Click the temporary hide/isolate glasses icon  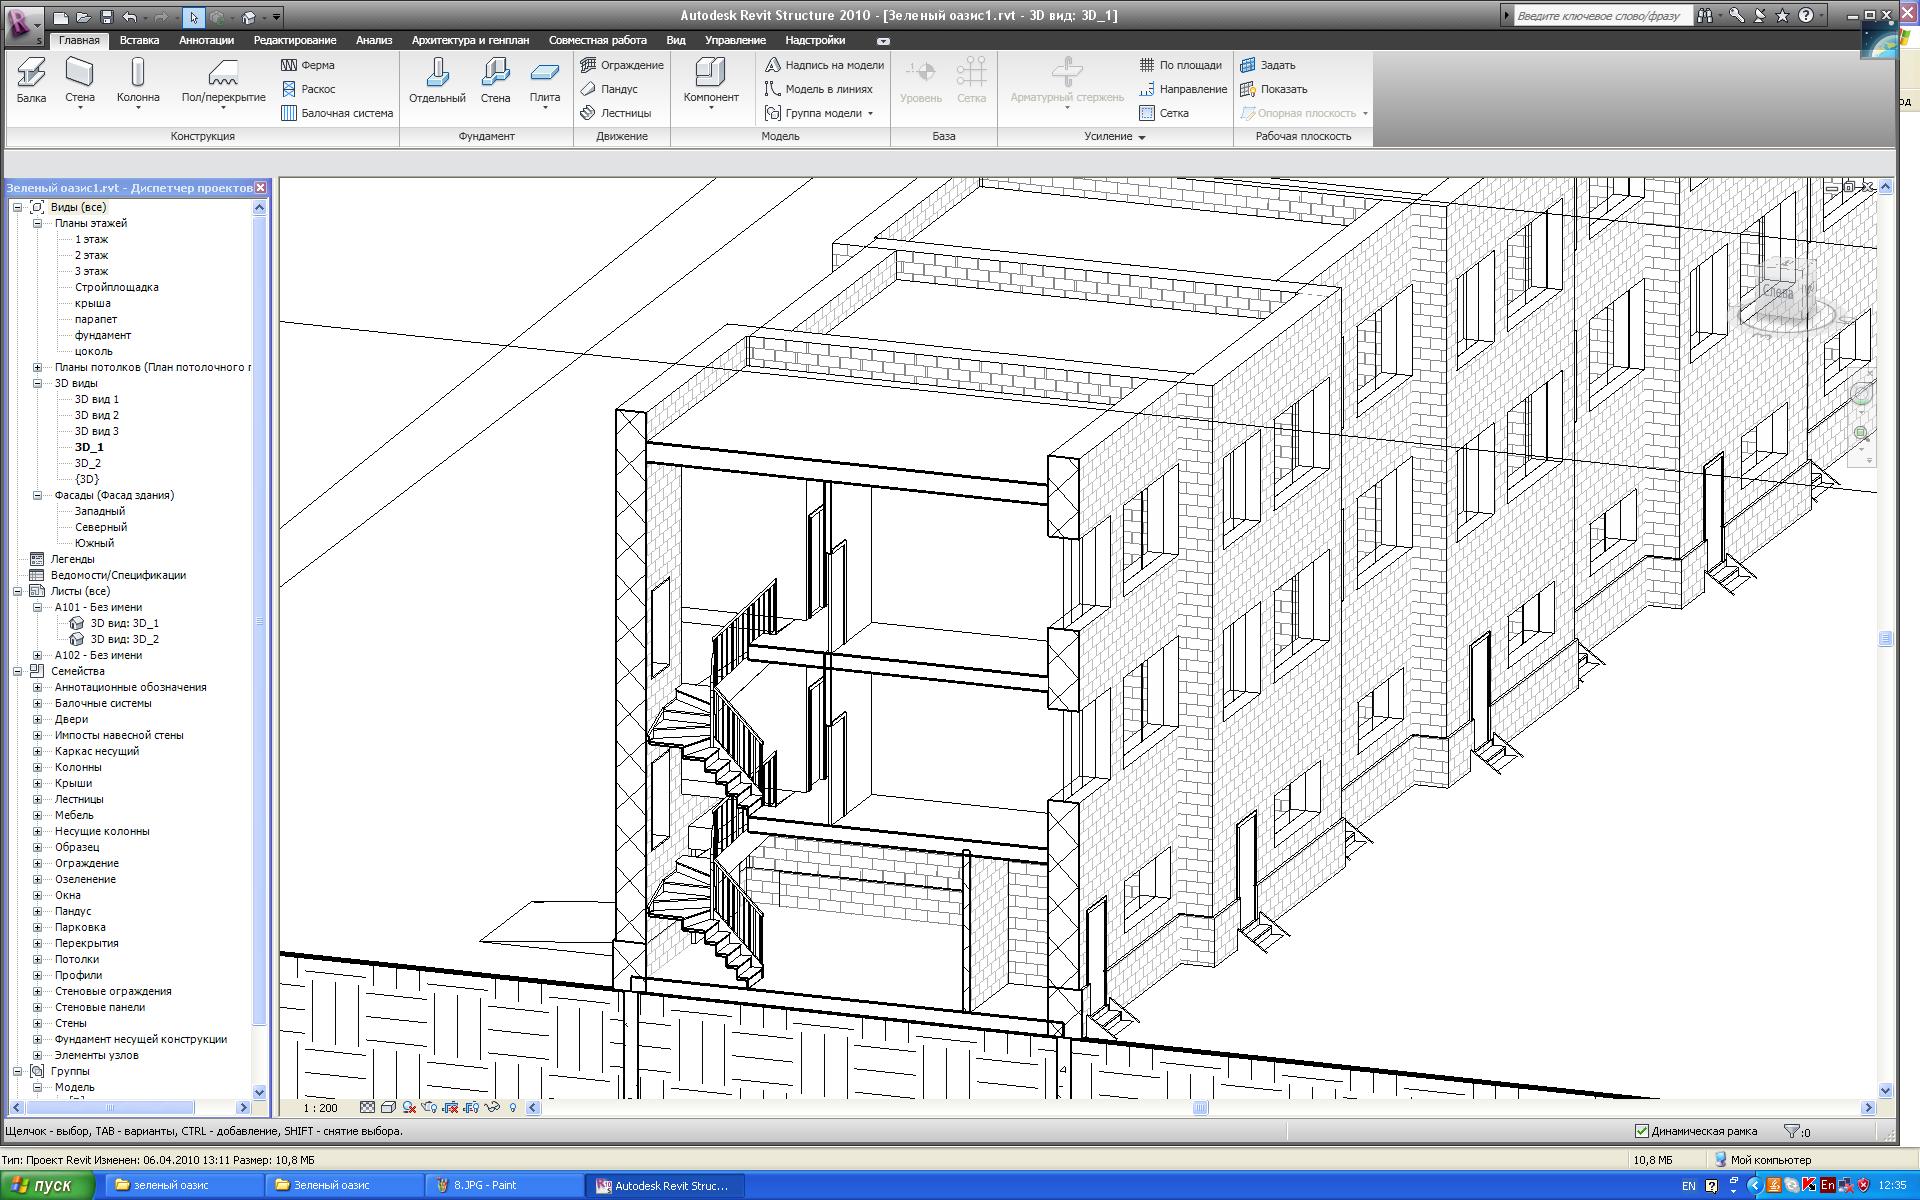pos(491,1108)
